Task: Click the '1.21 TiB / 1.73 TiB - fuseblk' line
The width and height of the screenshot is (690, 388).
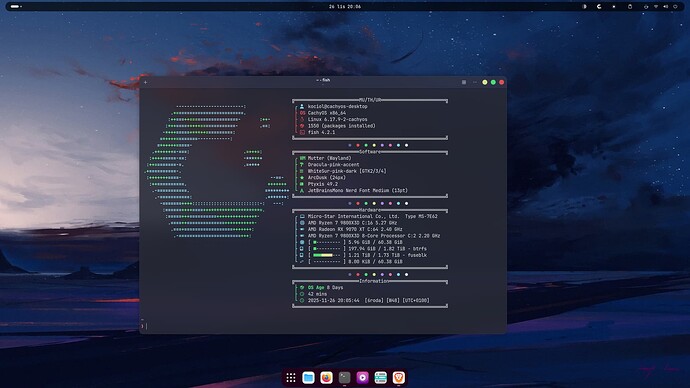Action: click(x=387, y=255)
